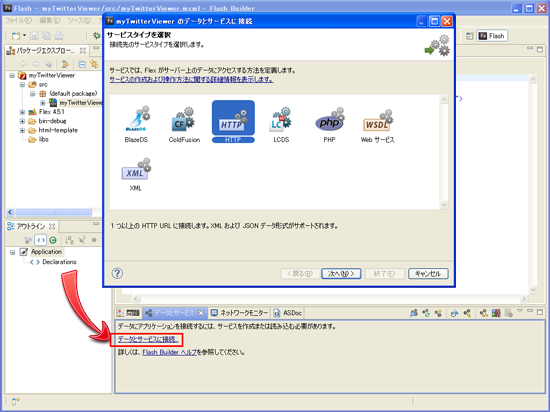
Task: Close the アウトライン tab with its X
Action: (52, 226)
